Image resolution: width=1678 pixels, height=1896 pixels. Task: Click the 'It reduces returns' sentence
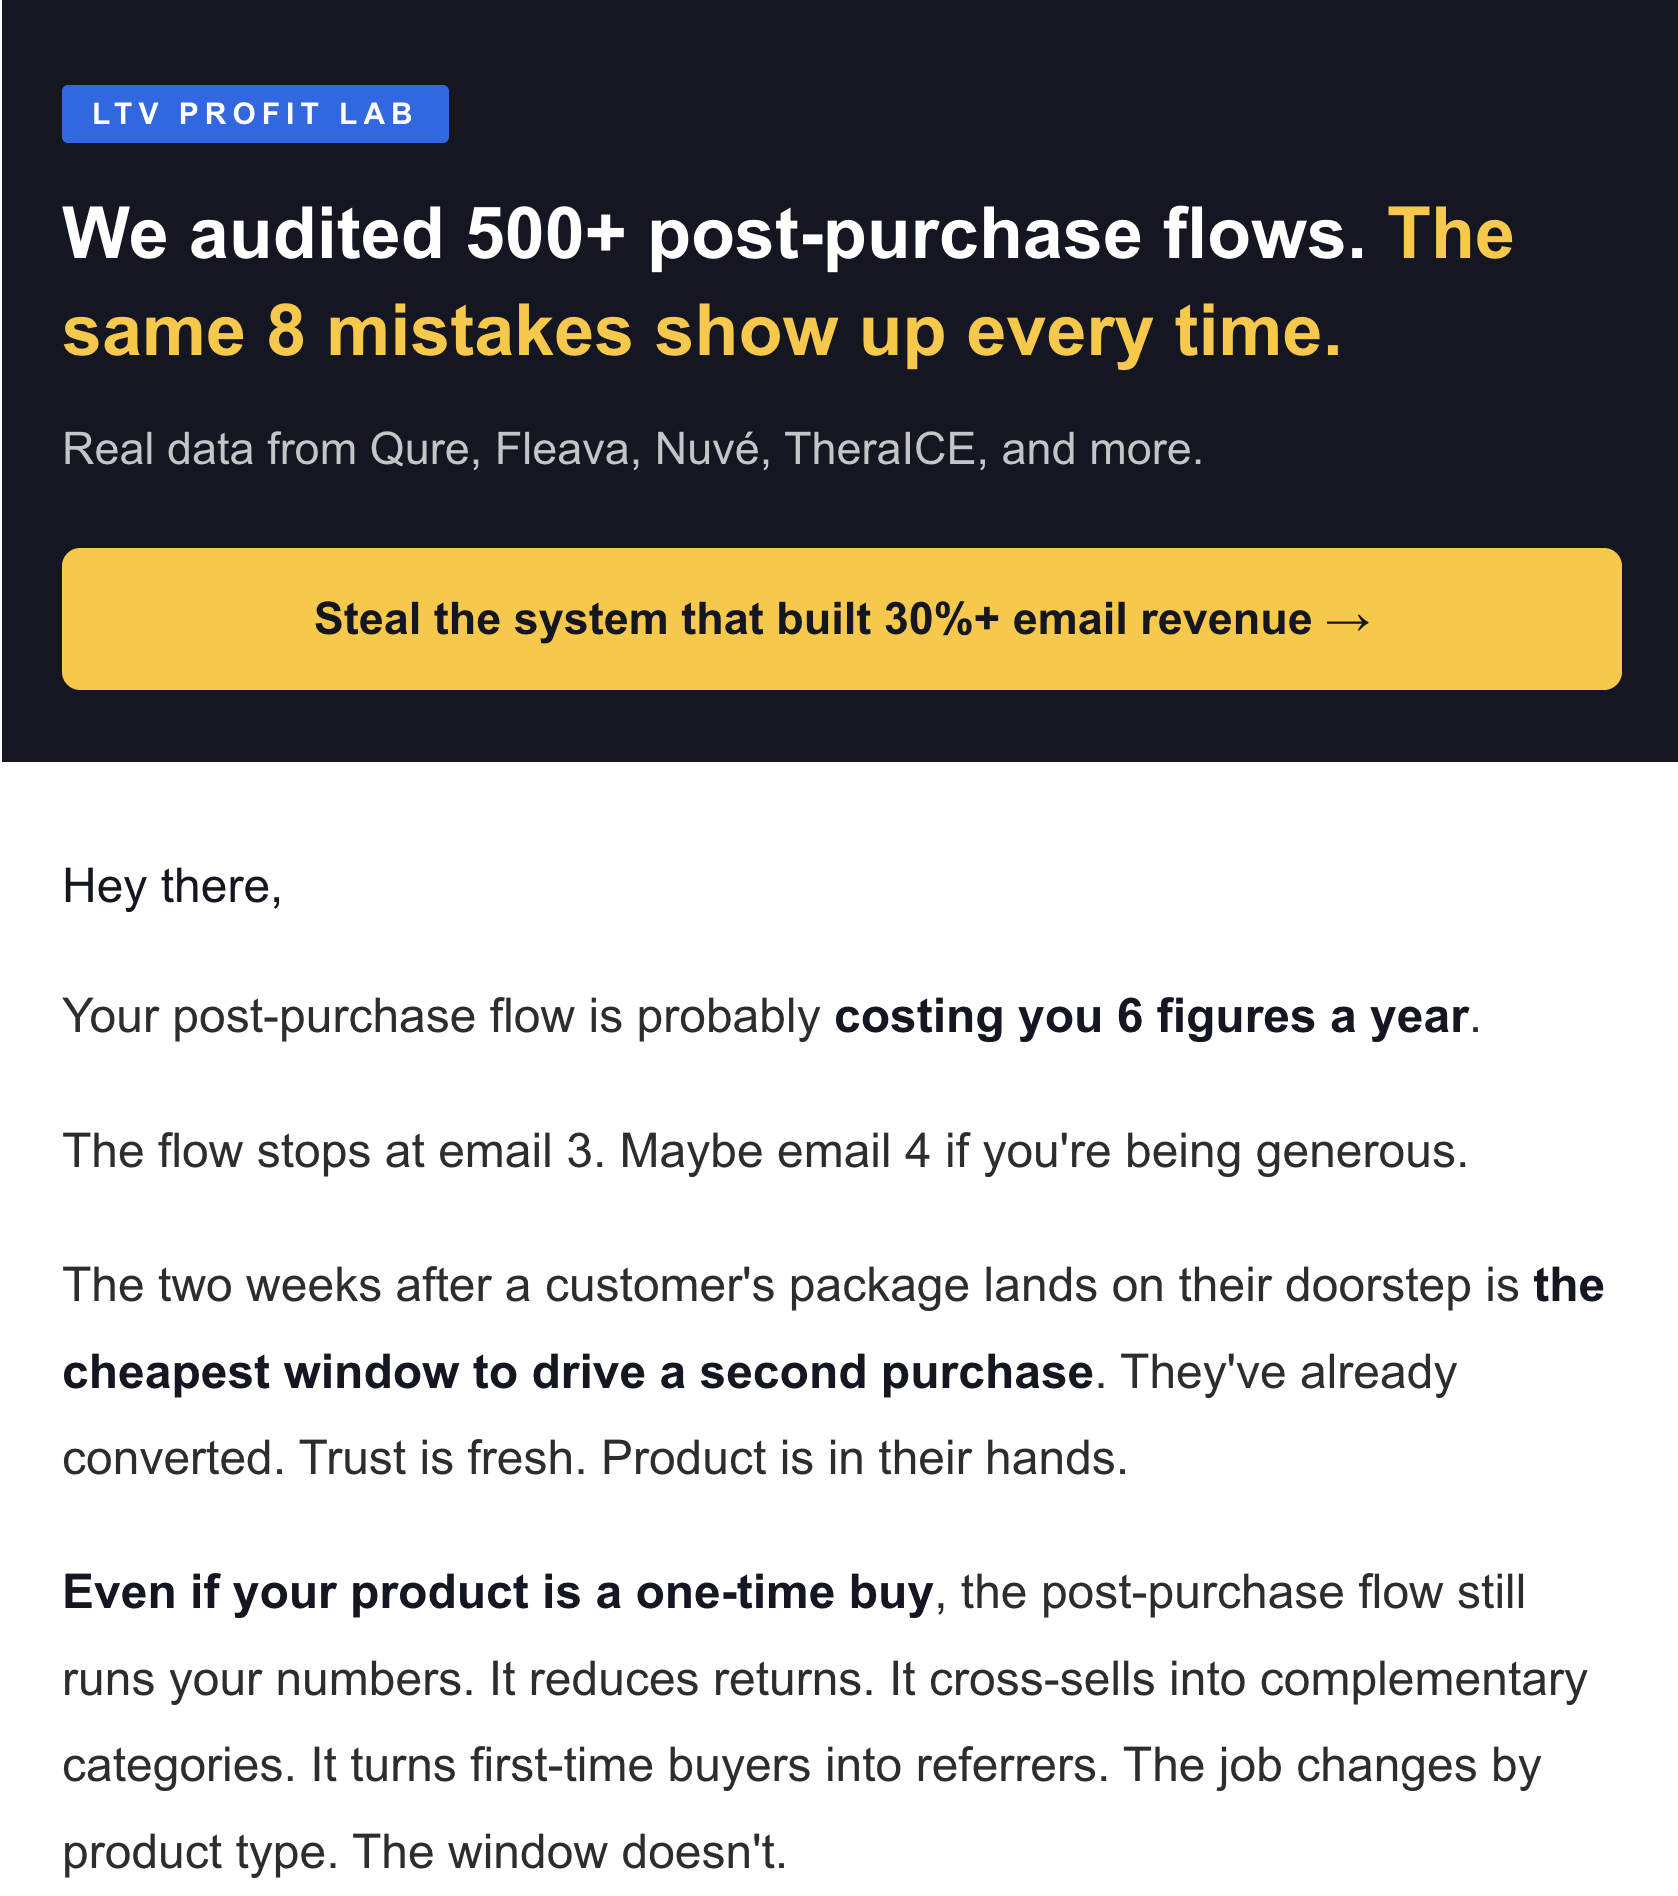(x=682, y=1679)
